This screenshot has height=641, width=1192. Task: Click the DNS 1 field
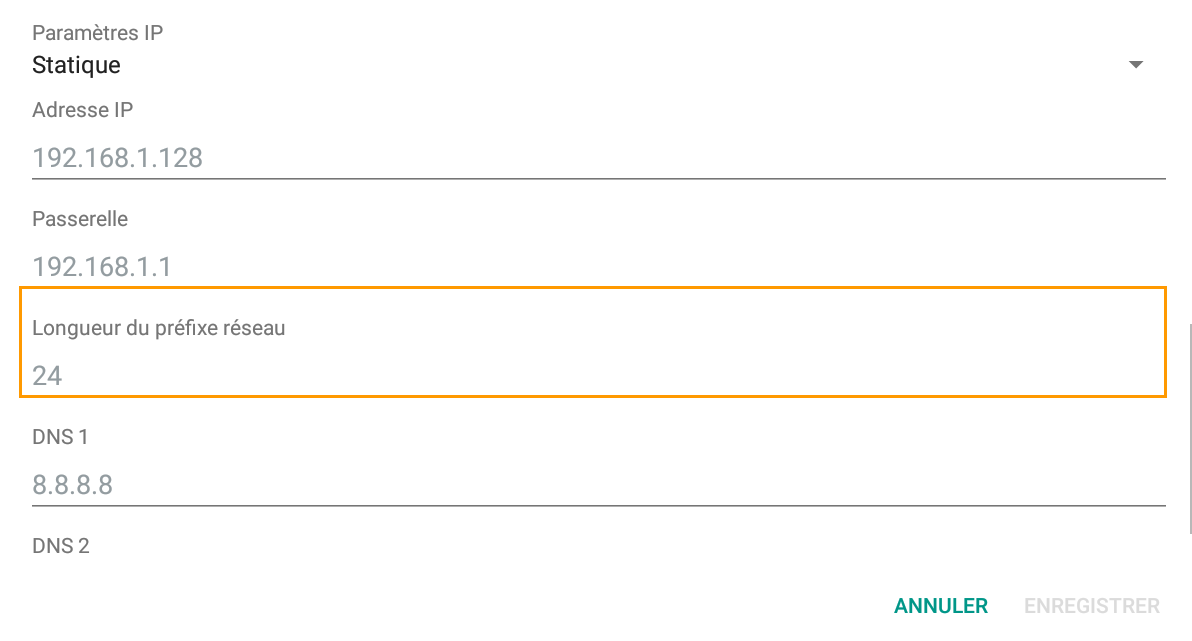(x=400, y=484)
